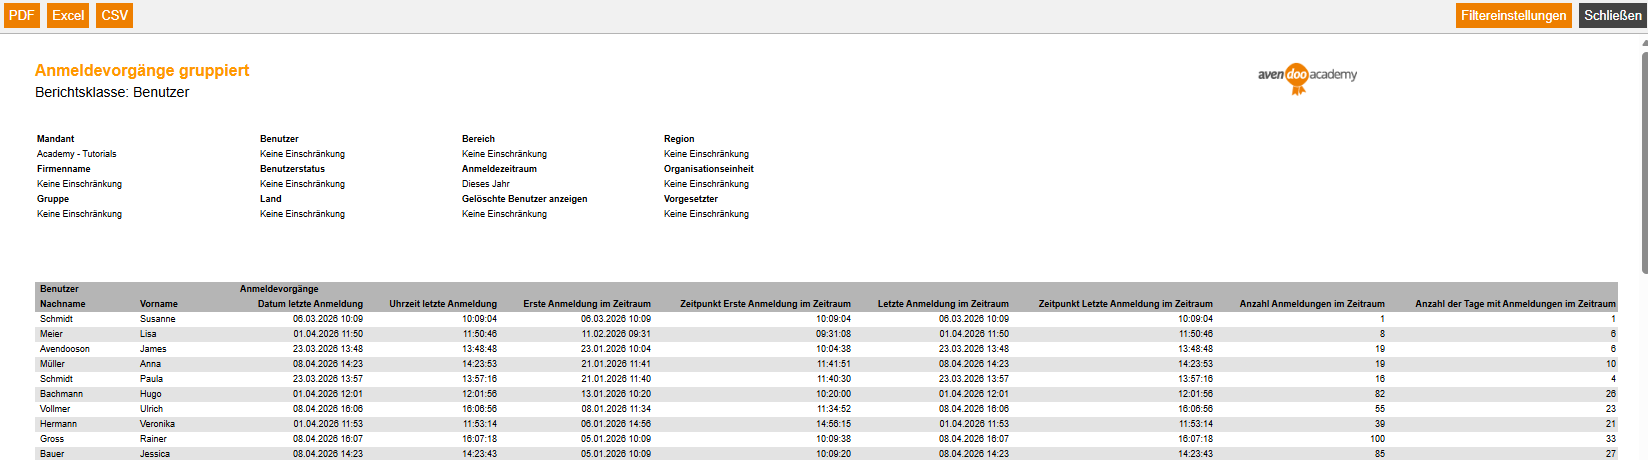
Task: Click the Organisationseinheit filter label
Action: (709, 169)
